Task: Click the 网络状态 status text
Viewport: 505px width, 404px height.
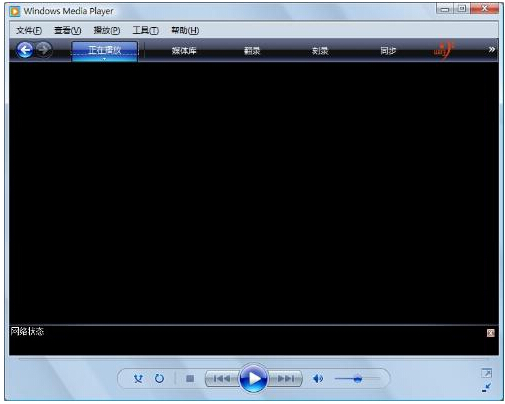Action: point(27,331)
